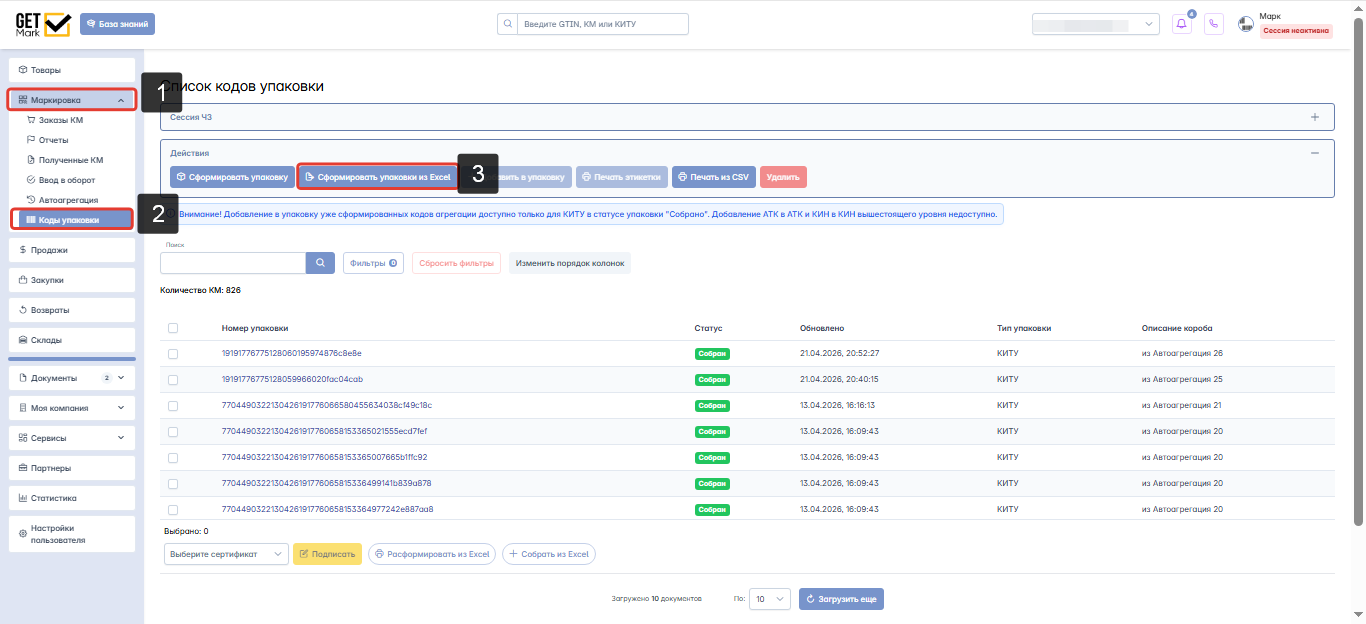Check the row ending 665b1ffc92
The image size is (1366, 624).
click(x=173, y=458)
